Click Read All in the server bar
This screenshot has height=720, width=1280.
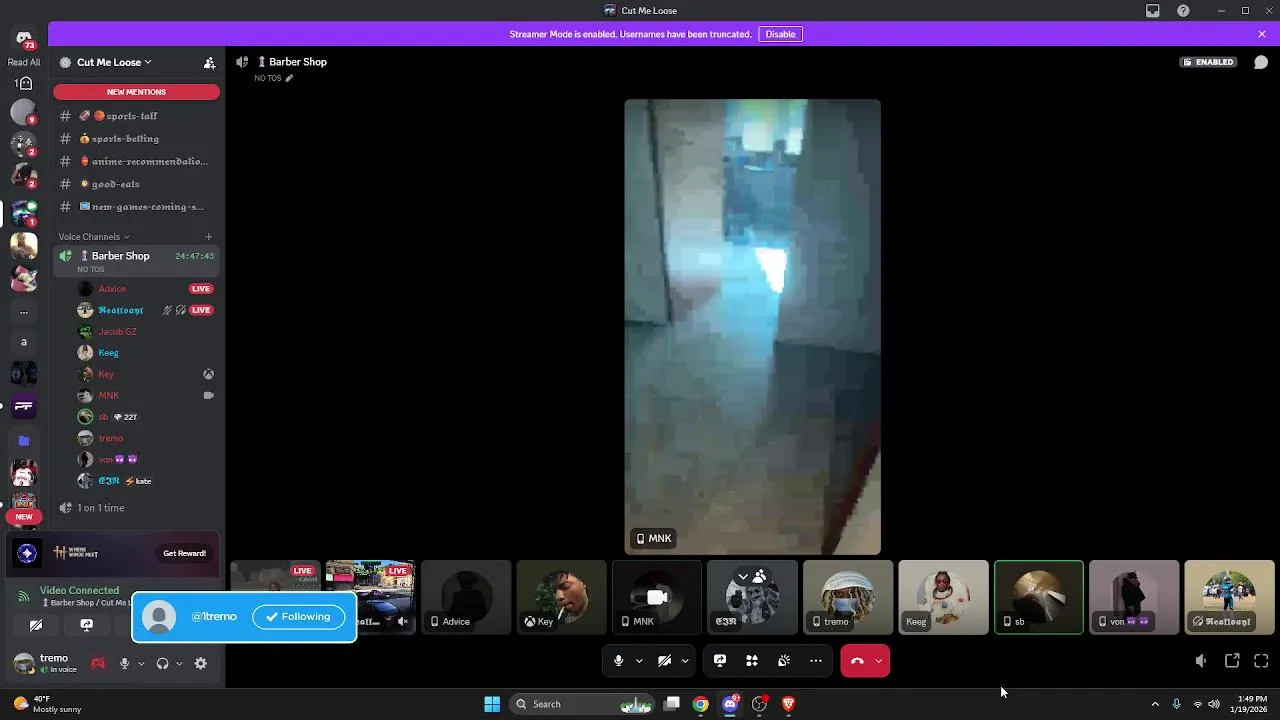[24, 62]
